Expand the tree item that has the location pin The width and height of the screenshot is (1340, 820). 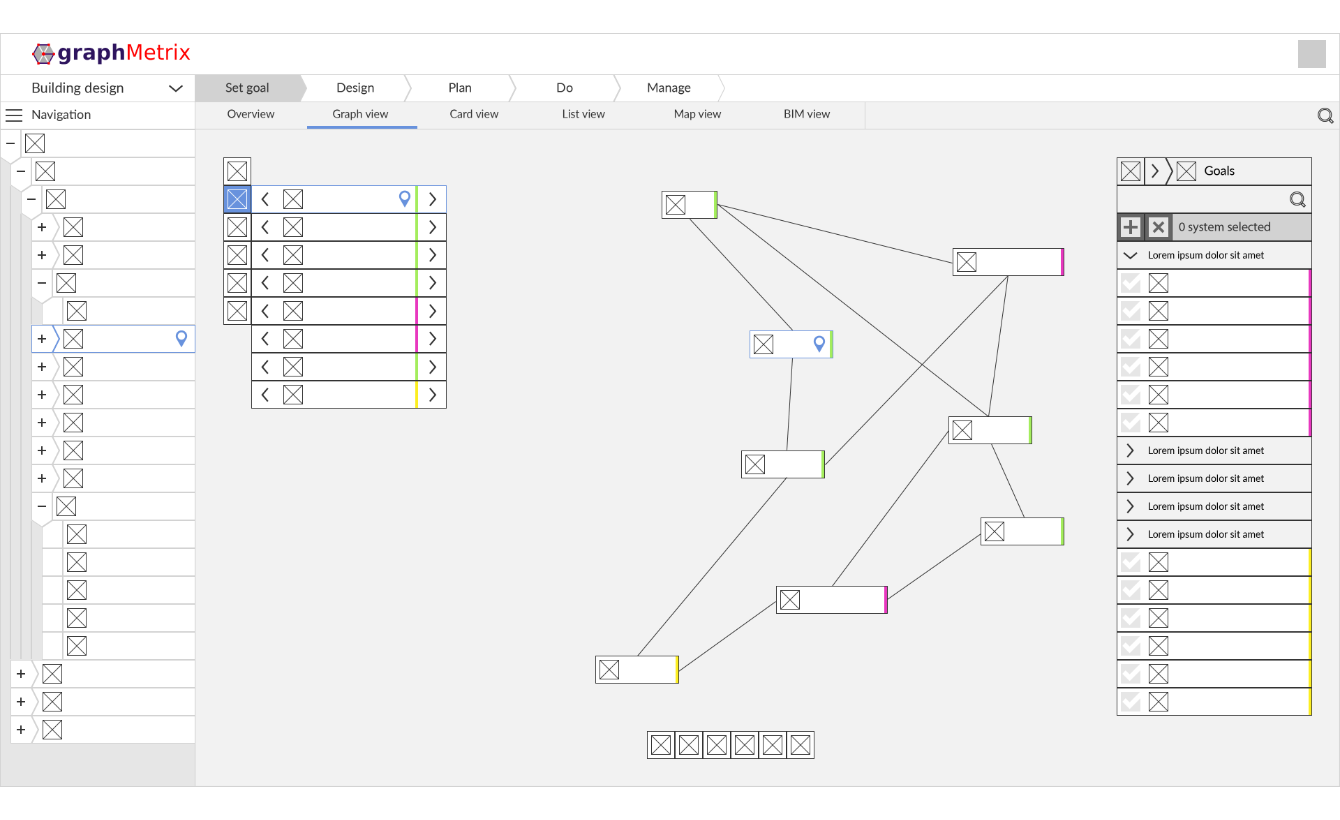(42, 339)
